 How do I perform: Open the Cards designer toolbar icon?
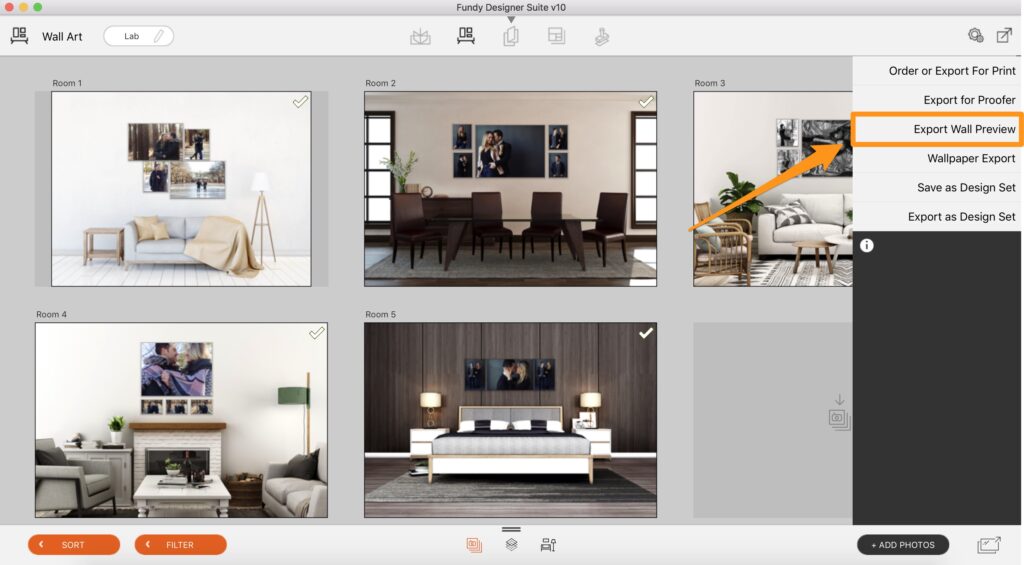pyautogui.click(x=511, y=36)
